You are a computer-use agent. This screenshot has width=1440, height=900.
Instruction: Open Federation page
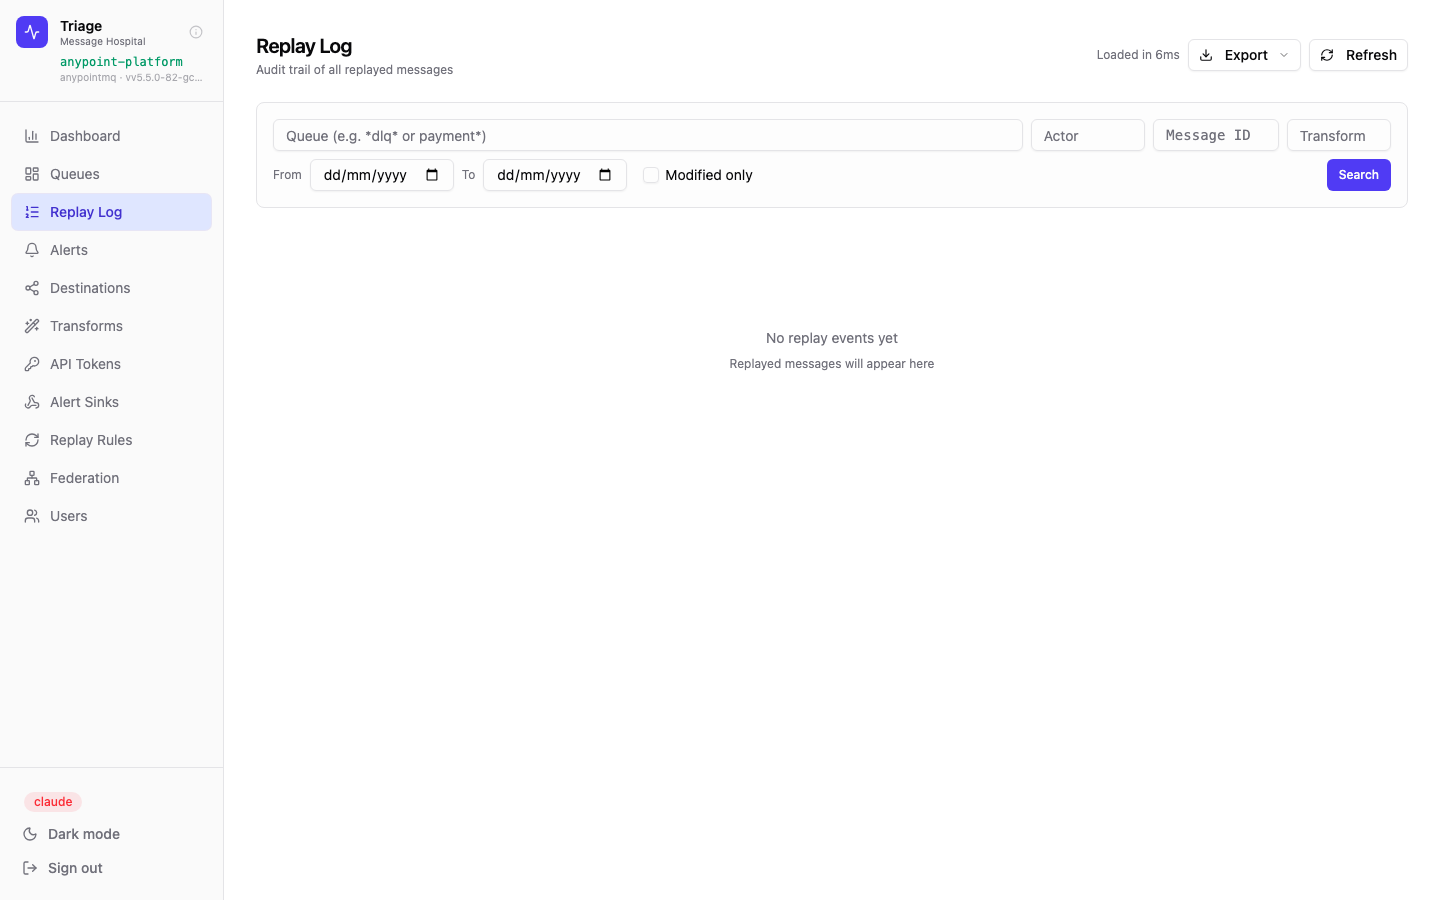[x=111, y=478]
